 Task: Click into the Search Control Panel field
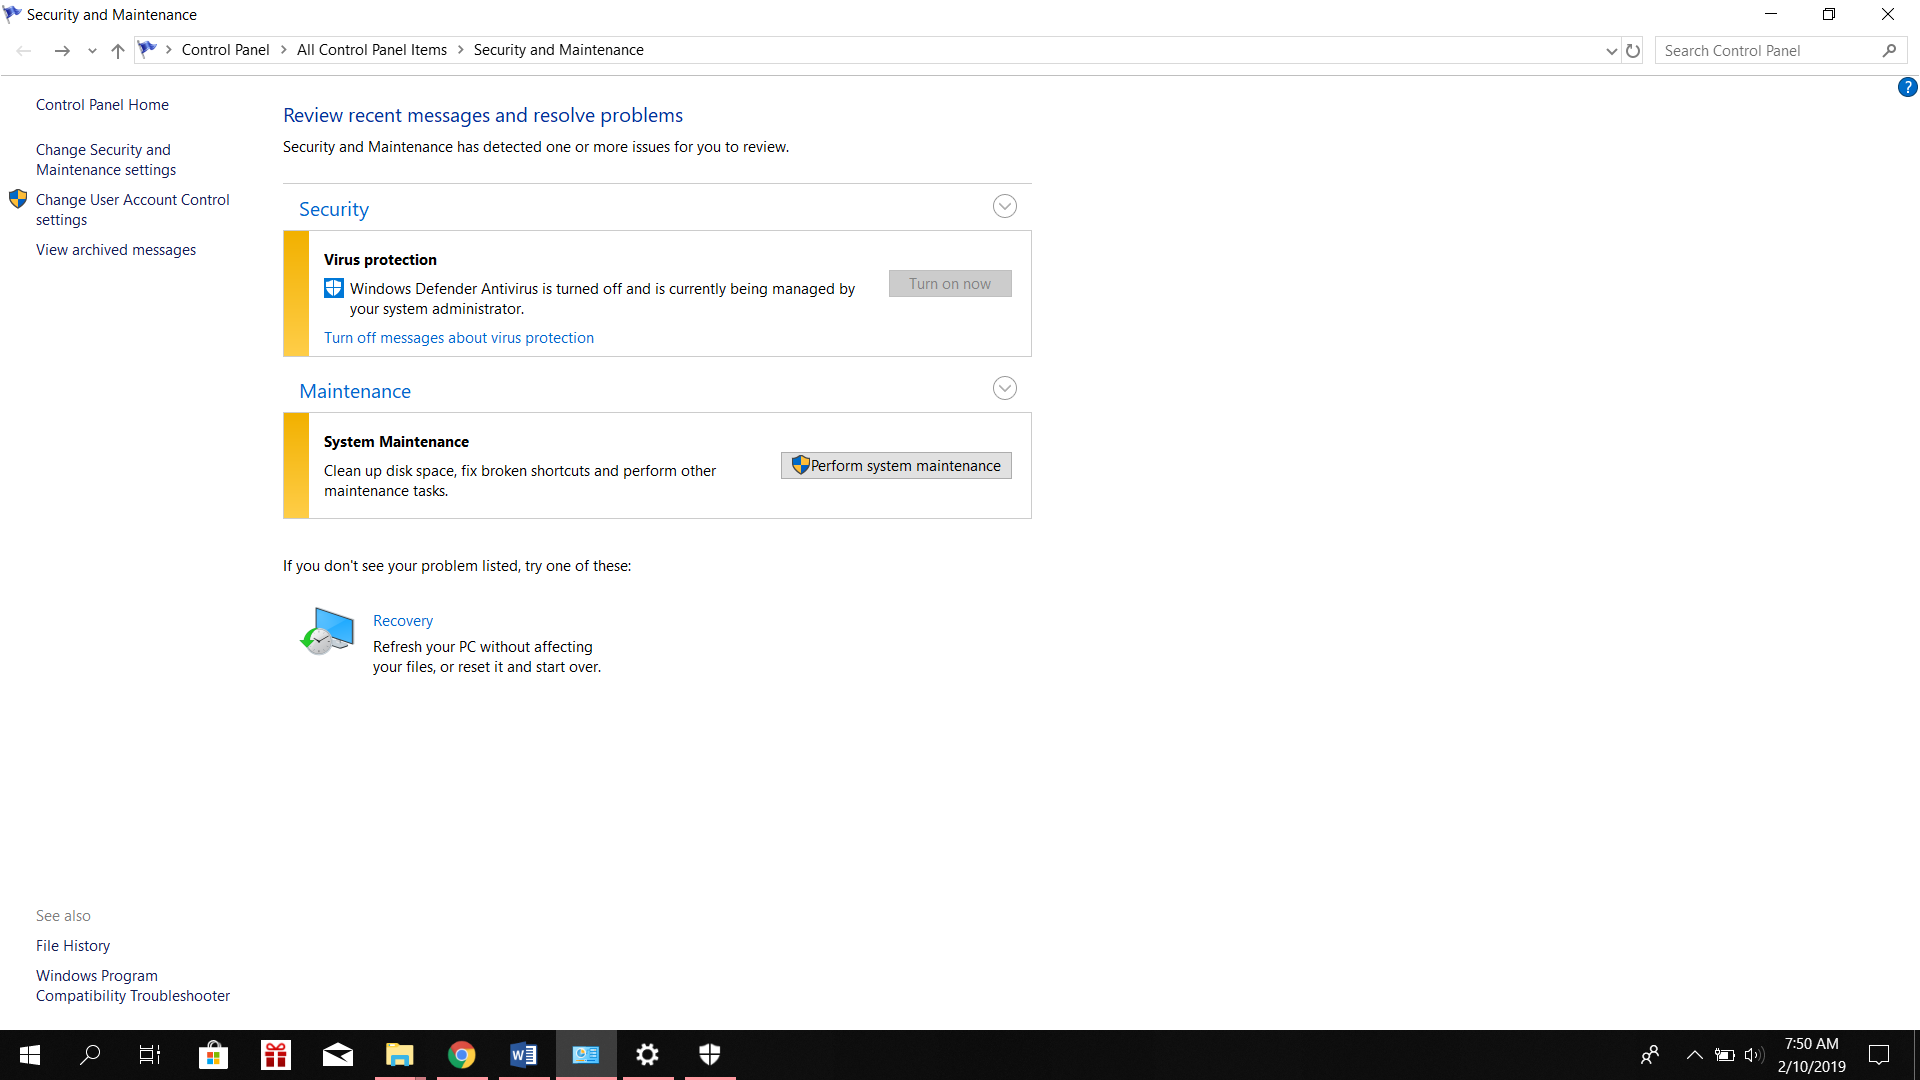[1765, 51]
